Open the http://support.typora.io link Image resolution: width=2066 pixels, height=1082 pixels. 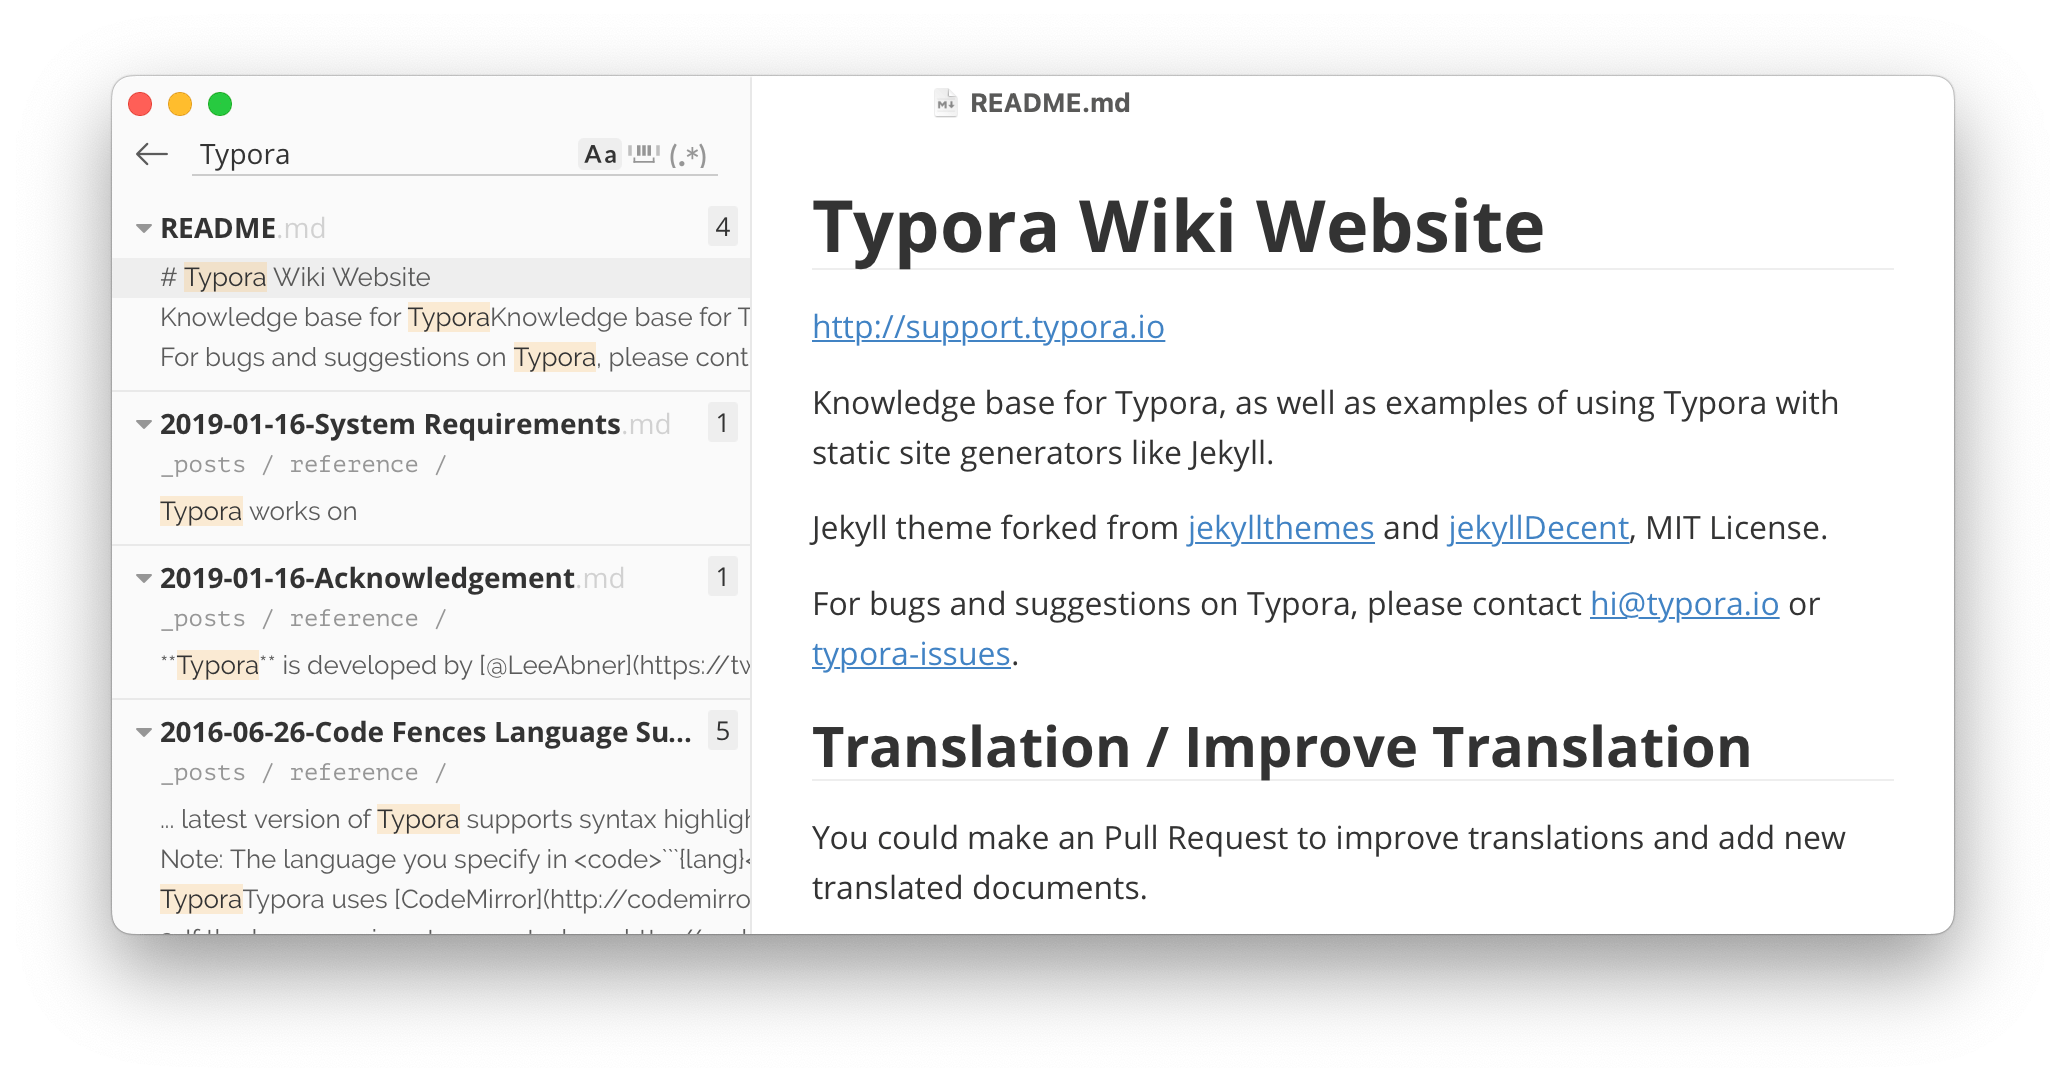click(x=988, y=327)
